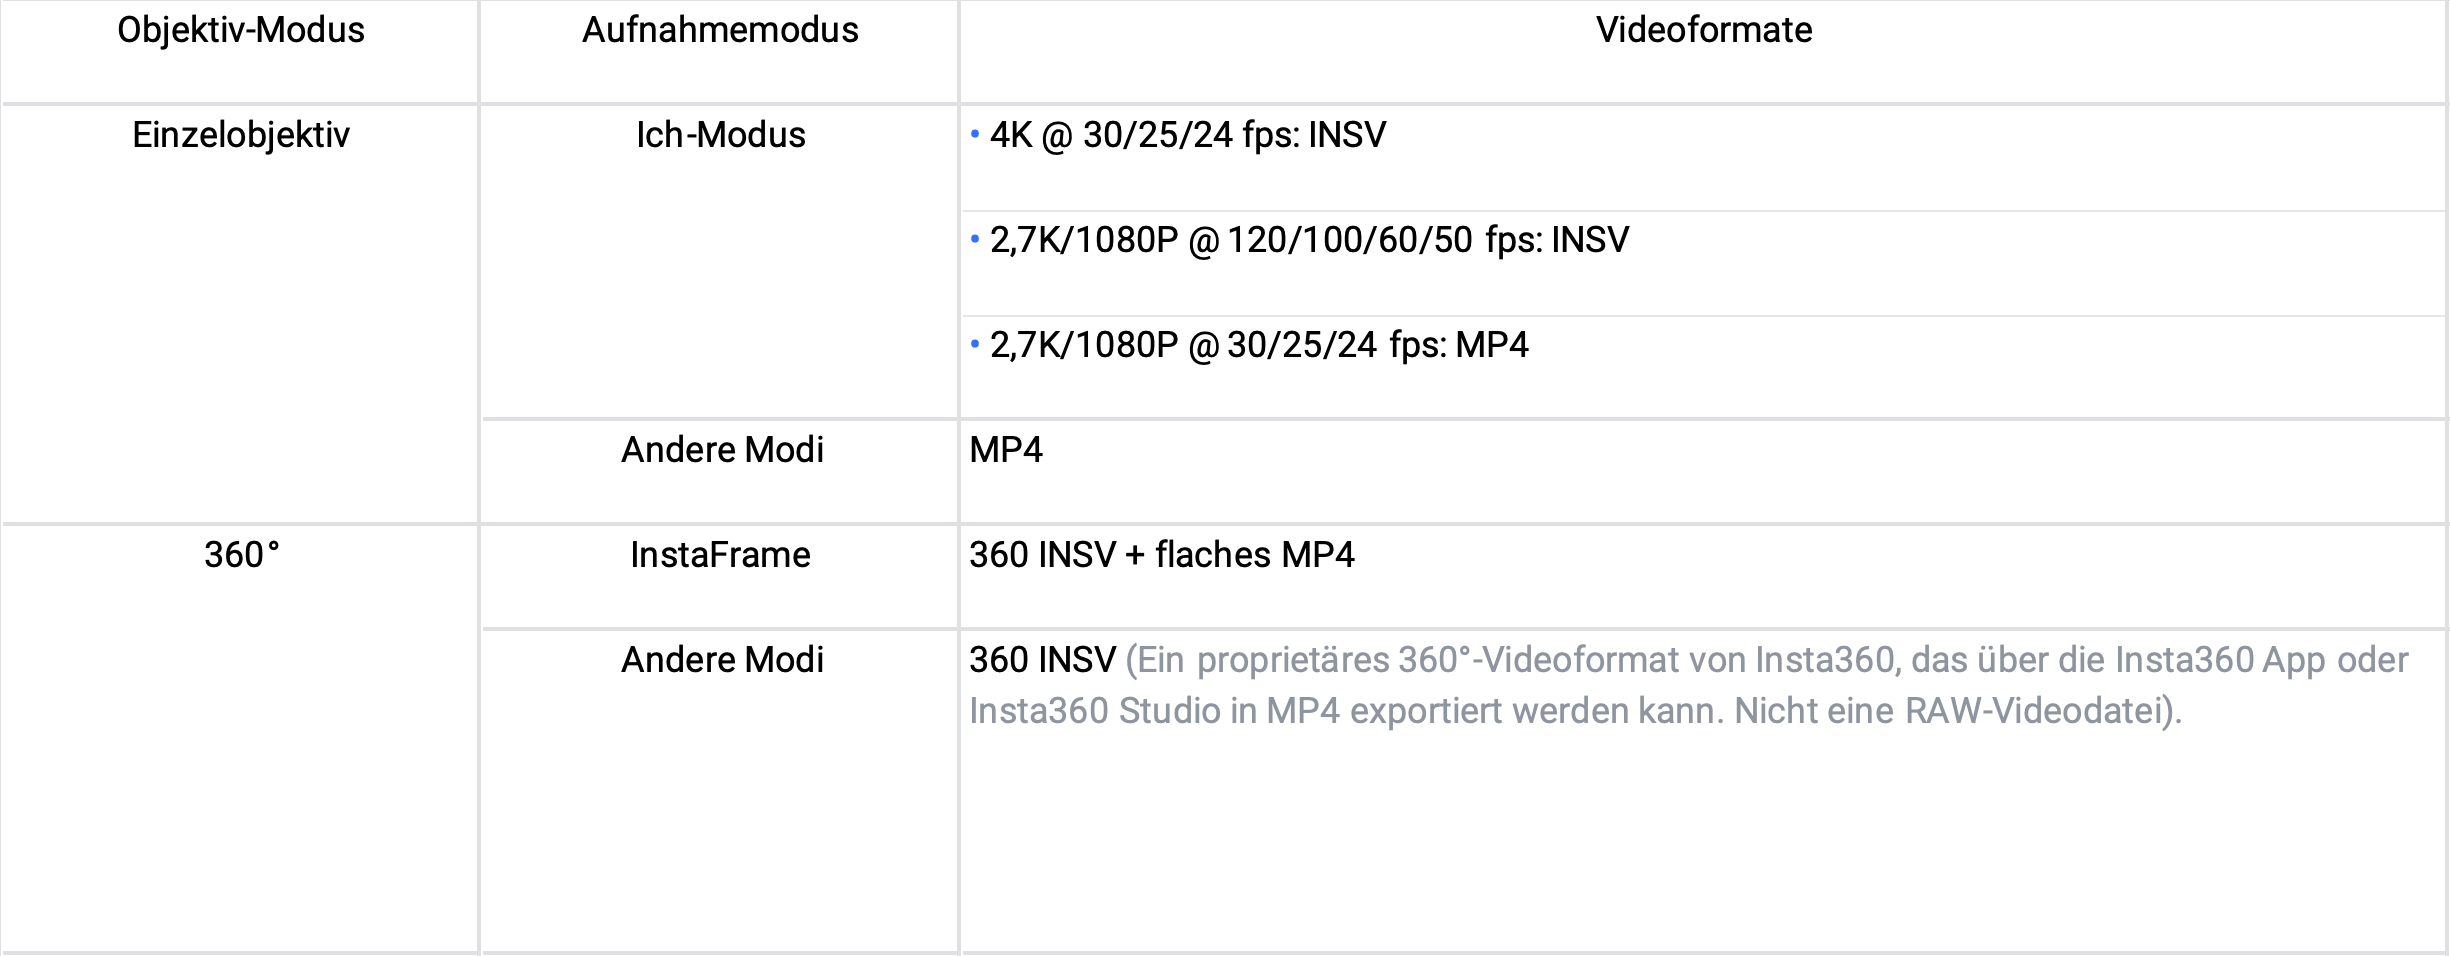This screenshot has width=2450, height=956.
Task: Click the 360° lens mode cell
Action: click(241, 556)
